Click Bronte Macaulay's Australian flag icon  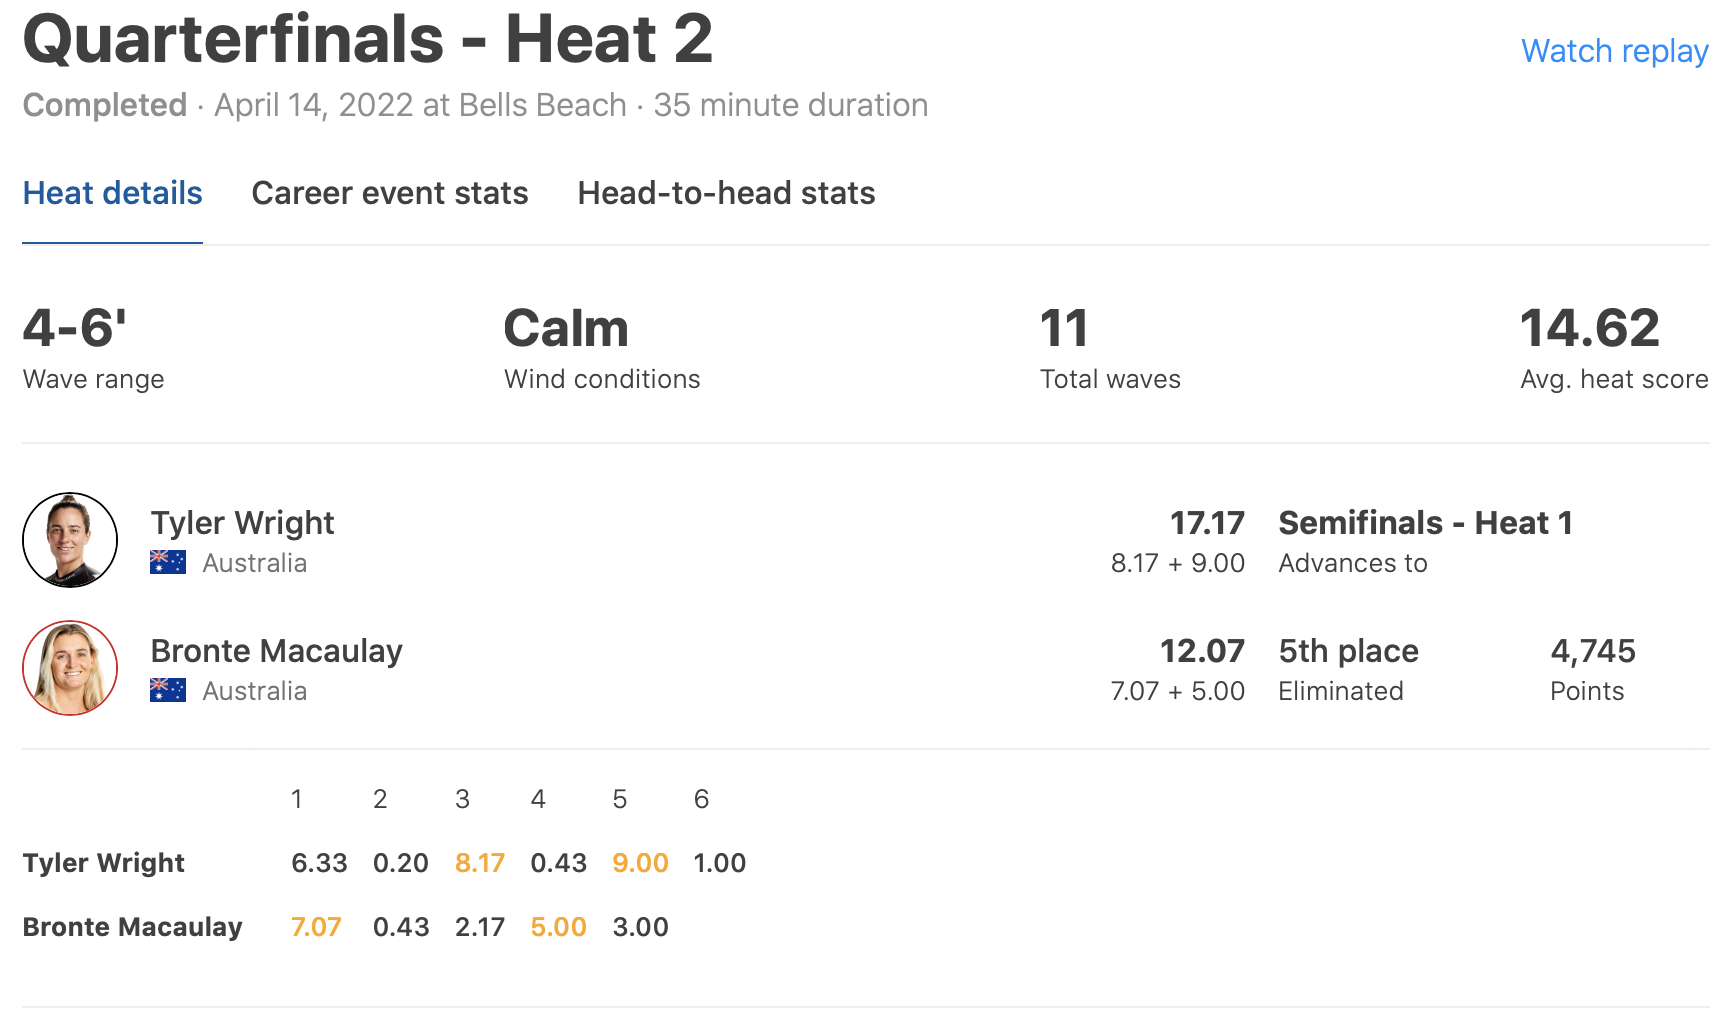pos(168,691)
